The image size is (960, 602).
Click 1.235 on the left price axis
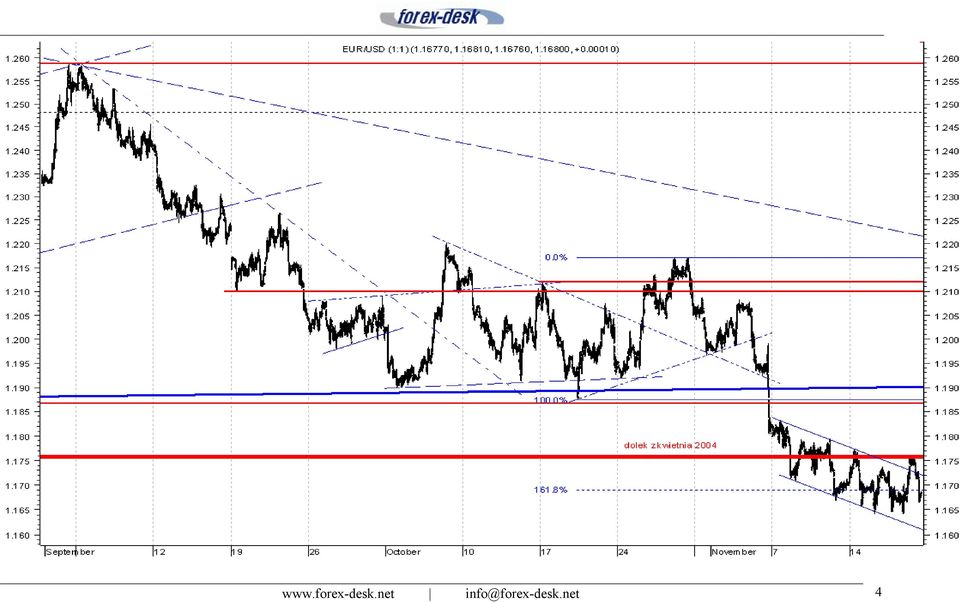pyautogui.click(x=17, y=175)
